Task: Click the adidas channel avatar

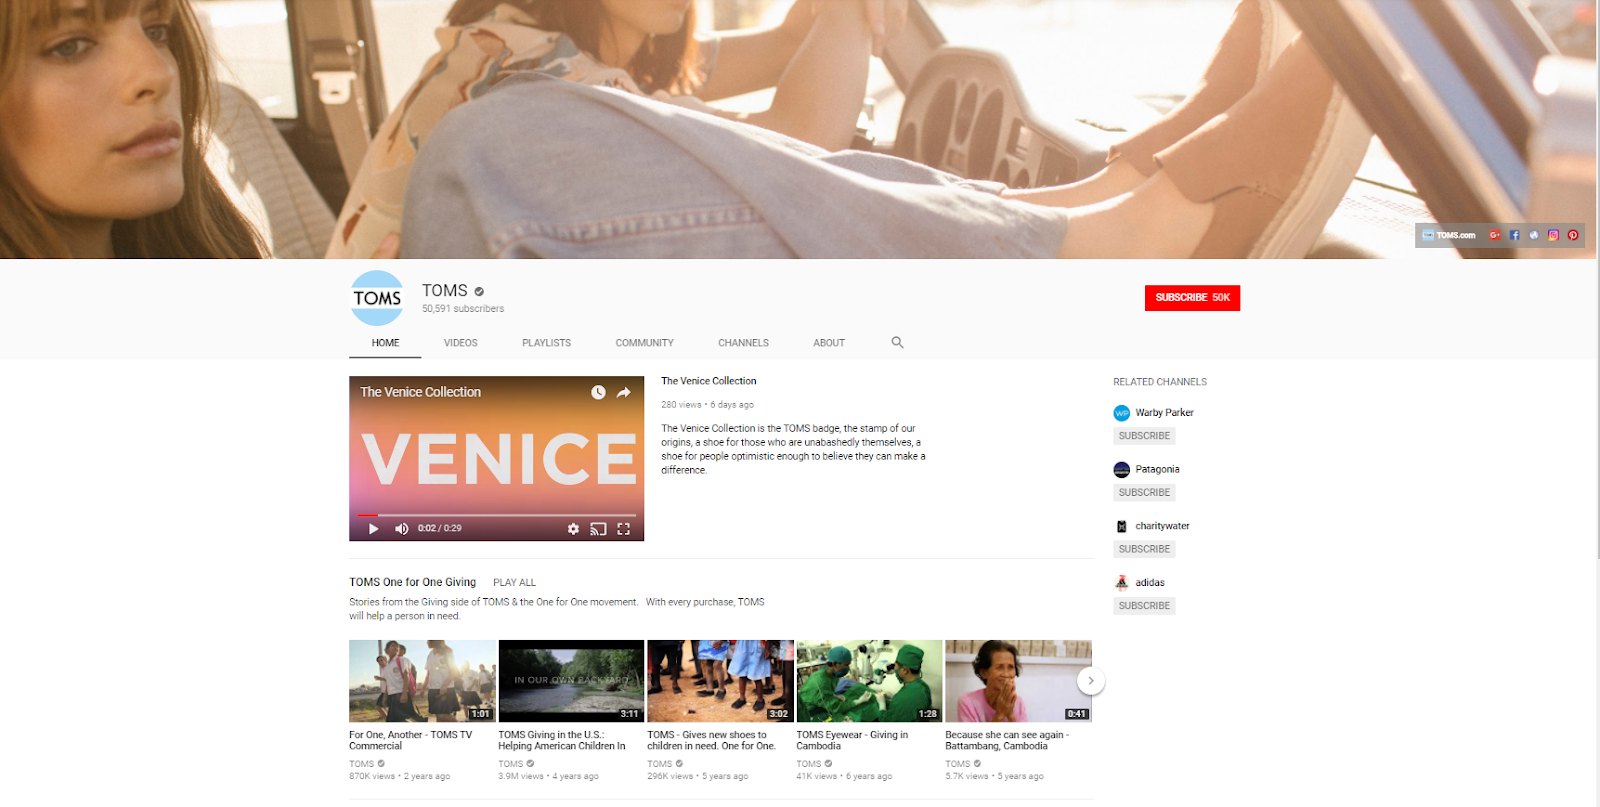Action: pyautogui.click(x=1122, y=583)
